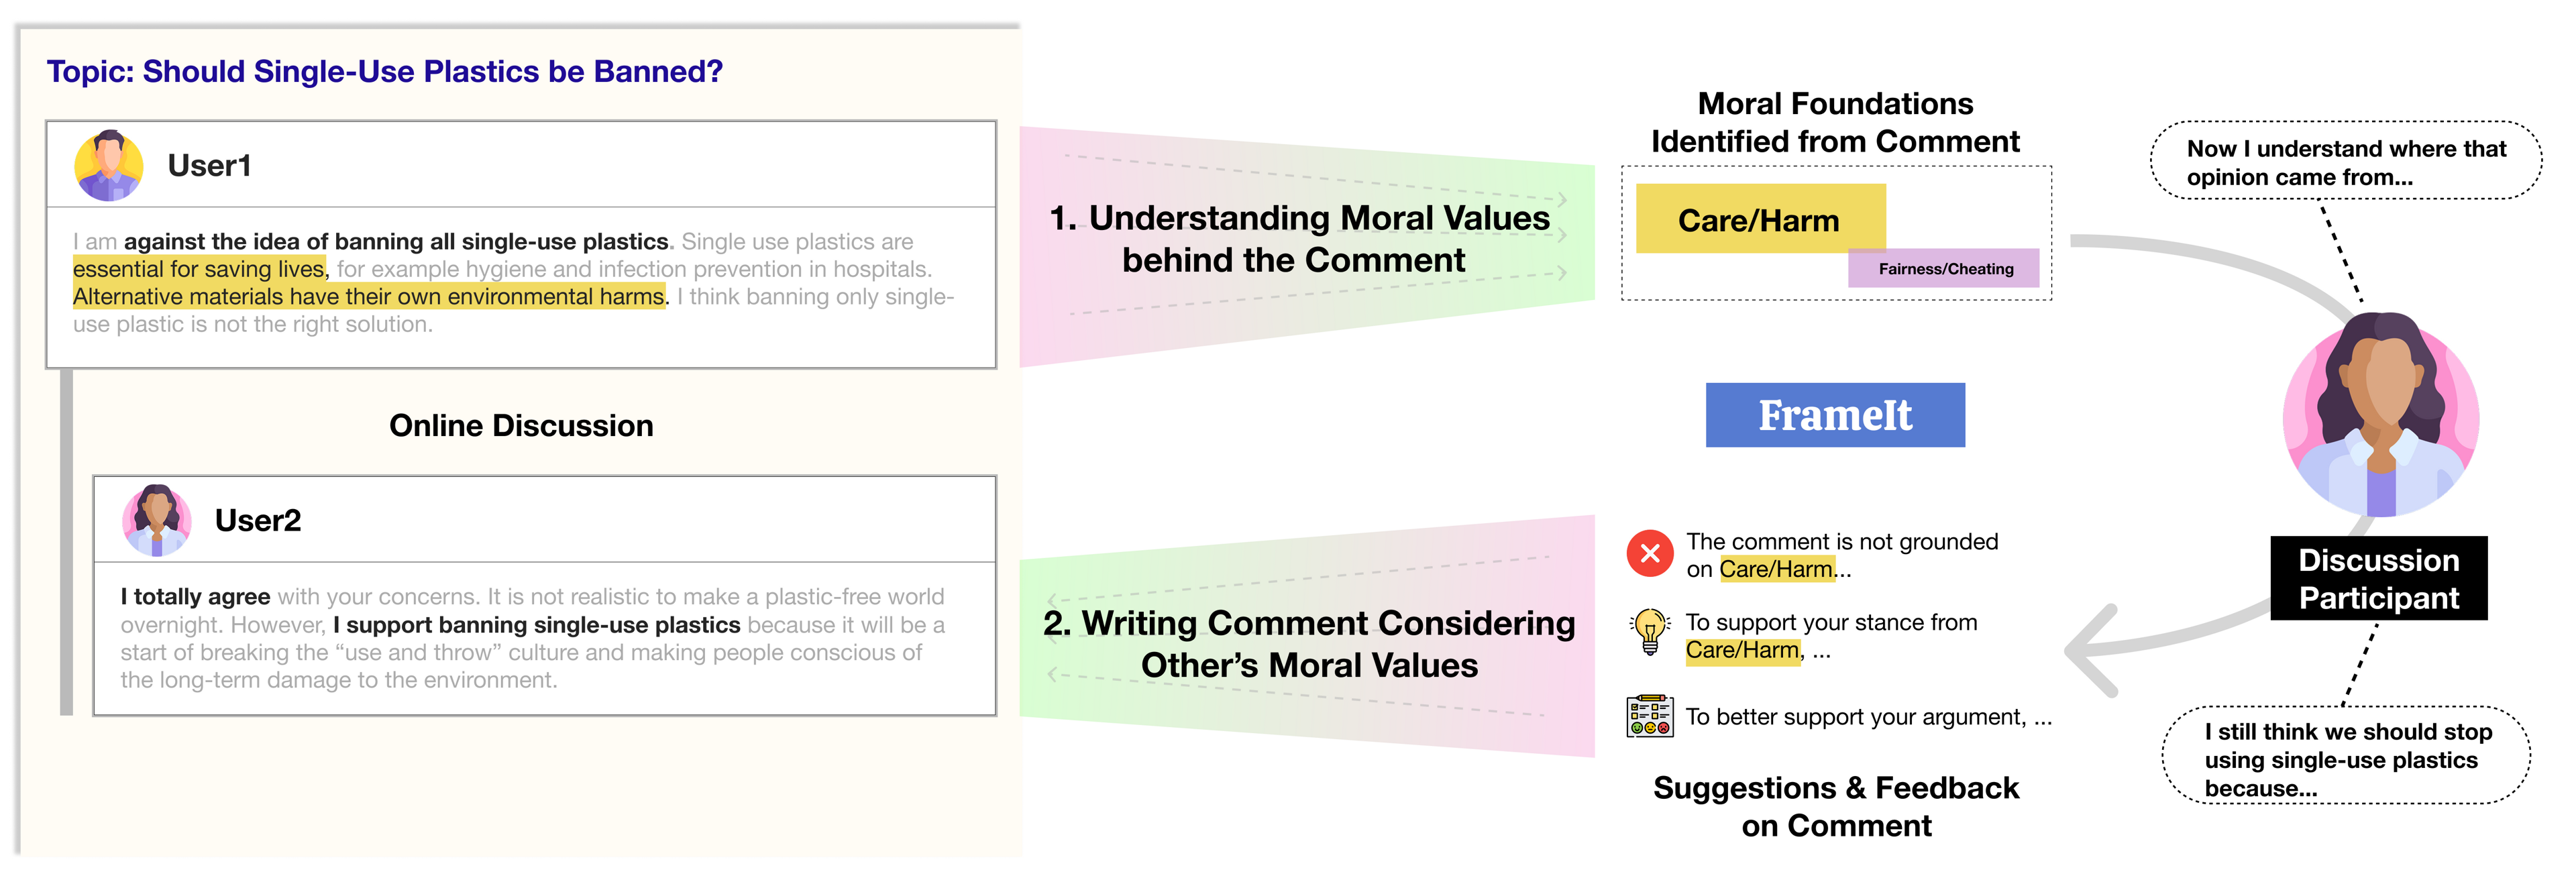Select the yellow Care/Harm foundation box
The height and width of the screenshot is (876, 2576).
[1760, 219]
